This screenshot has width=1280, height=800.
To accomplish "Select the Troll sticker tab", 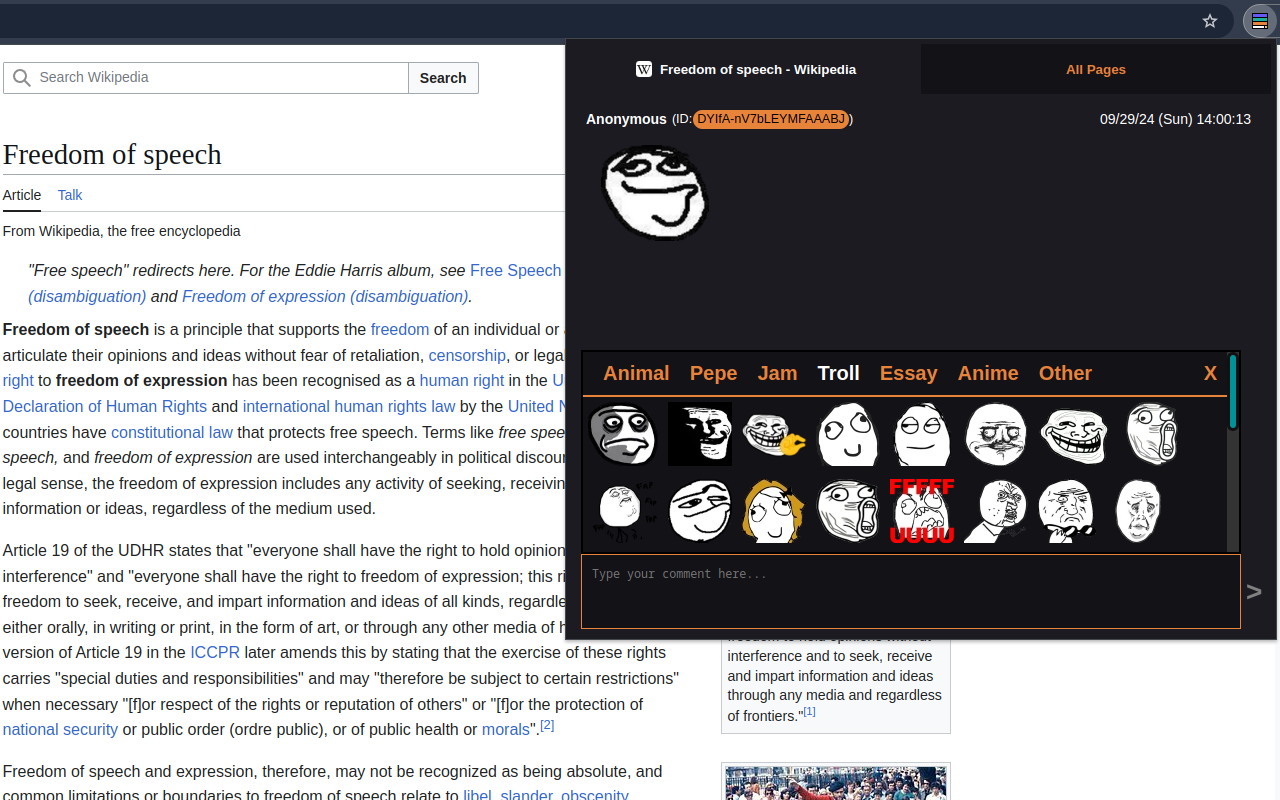I will coord(838,373).
